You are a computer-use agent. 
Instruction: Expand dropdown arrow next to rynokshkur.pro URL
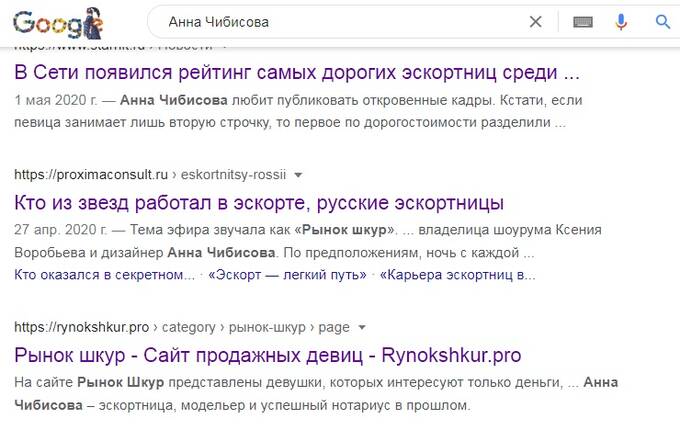362,328
